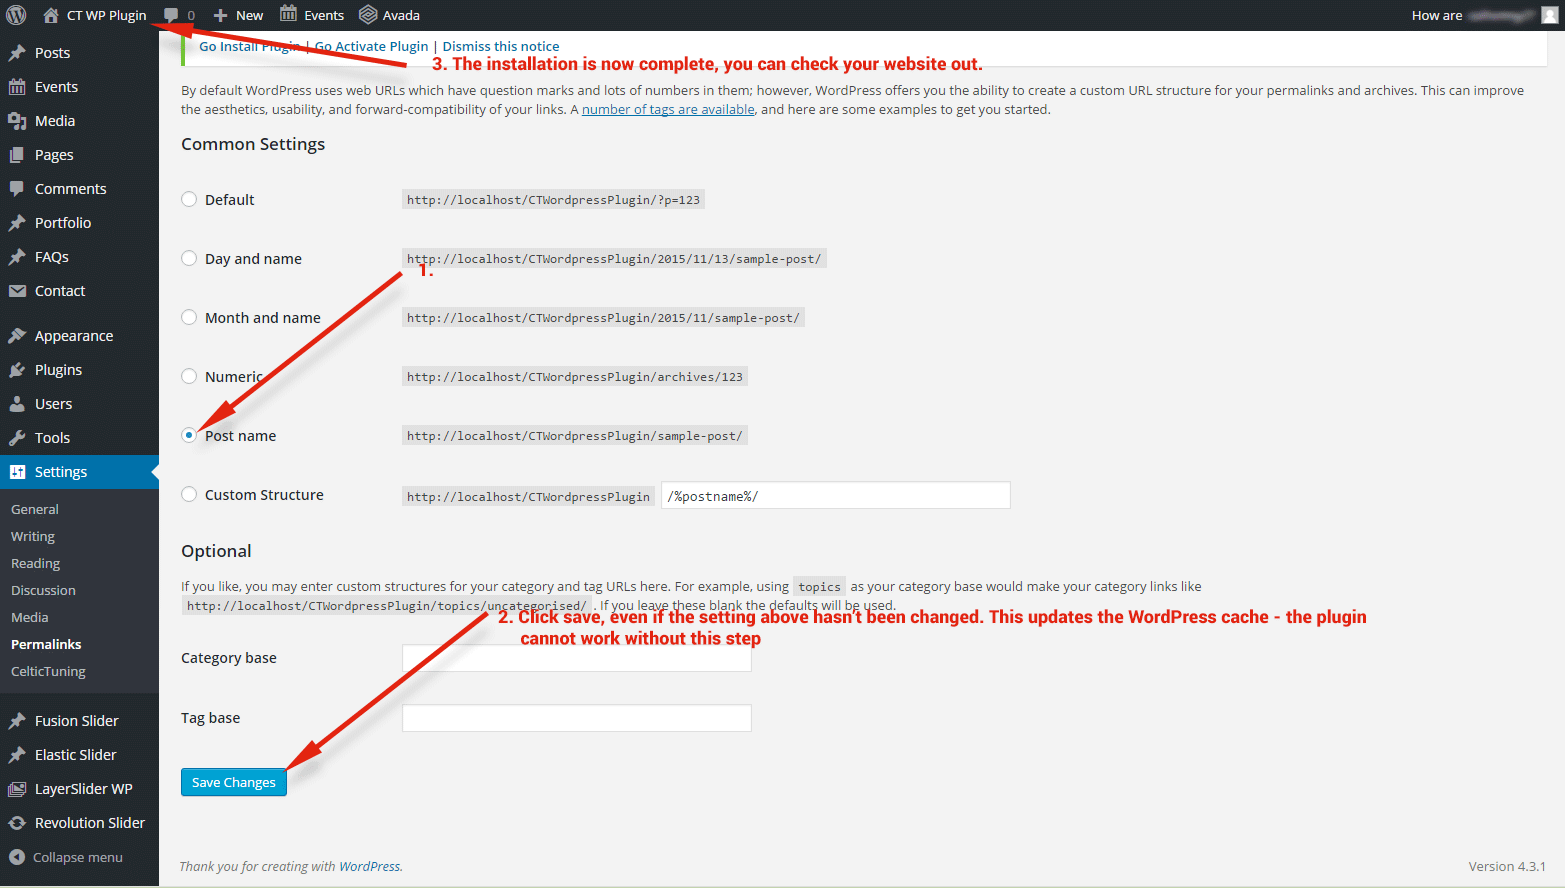Open Events calendar icon in admin bar

(289, 15)
